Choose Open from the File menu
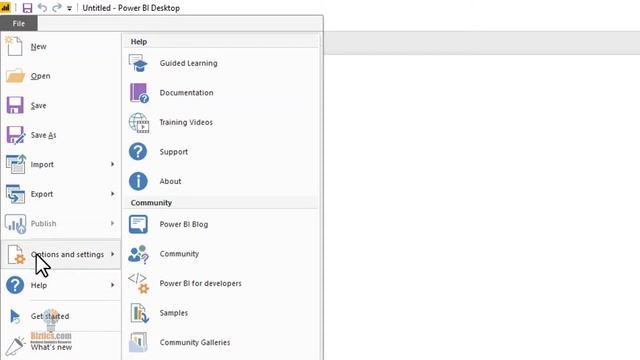This screenshot has height=360, width=640. [61, 76]
